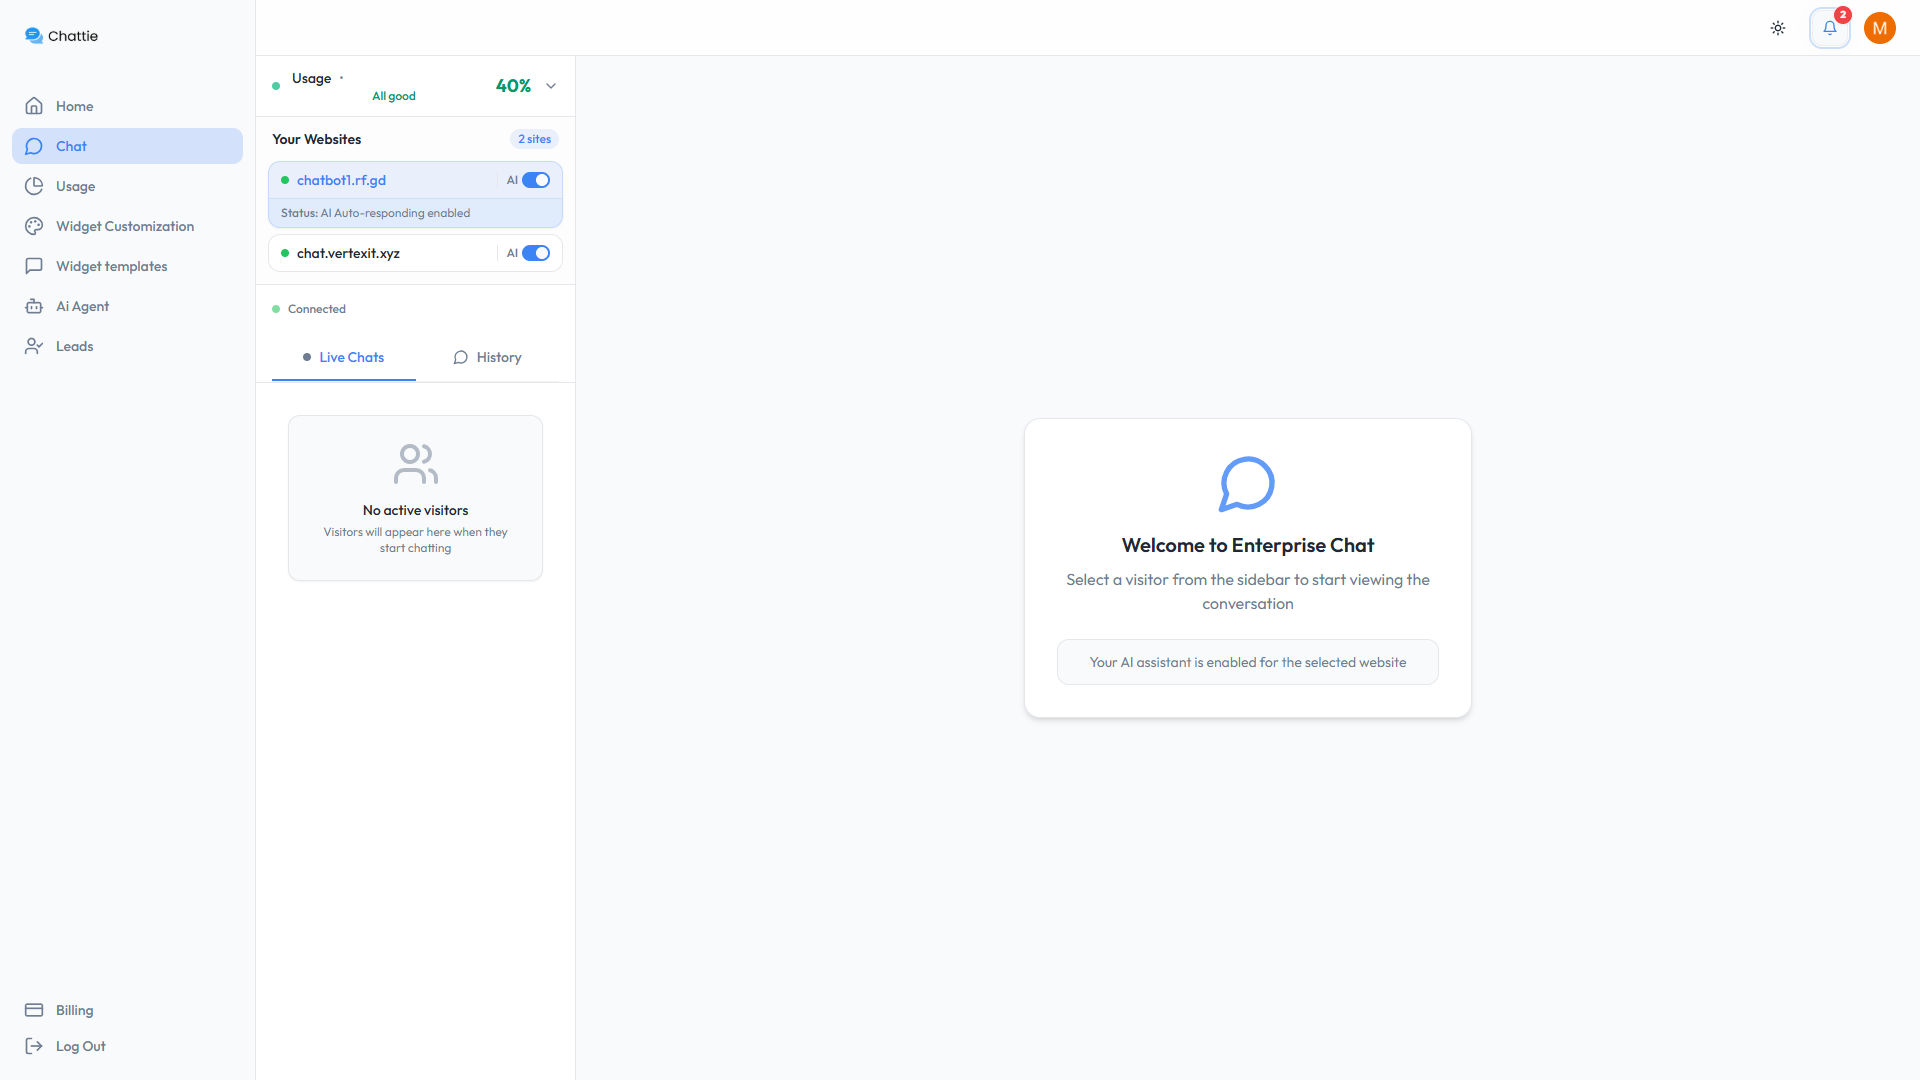Click the 2 sites badge
The width and height of the screenshot is (1920, 1080).
coord(534,139)
